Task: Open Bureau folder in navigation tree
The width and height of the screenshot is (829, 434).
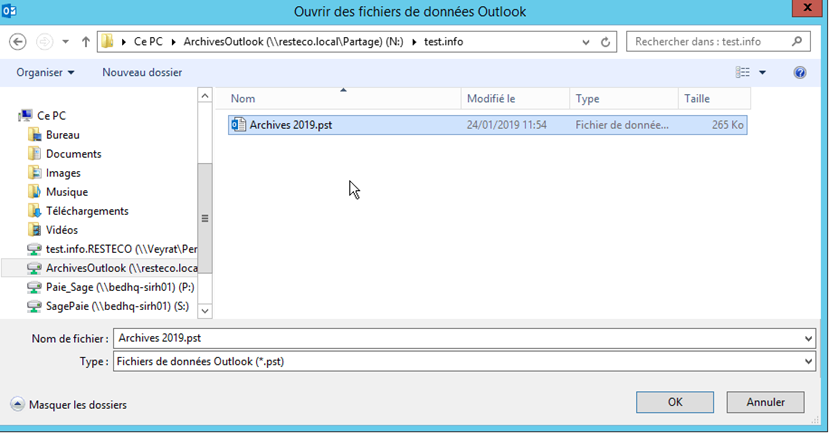Action: click(62, 135)
